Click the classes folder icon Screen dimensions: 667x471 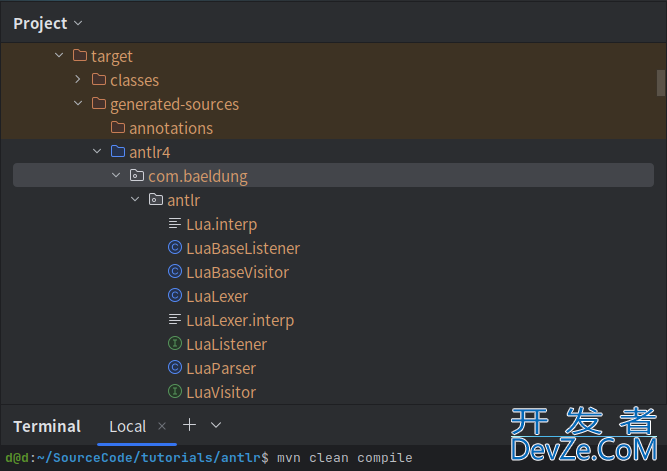(x=99, y=80)
